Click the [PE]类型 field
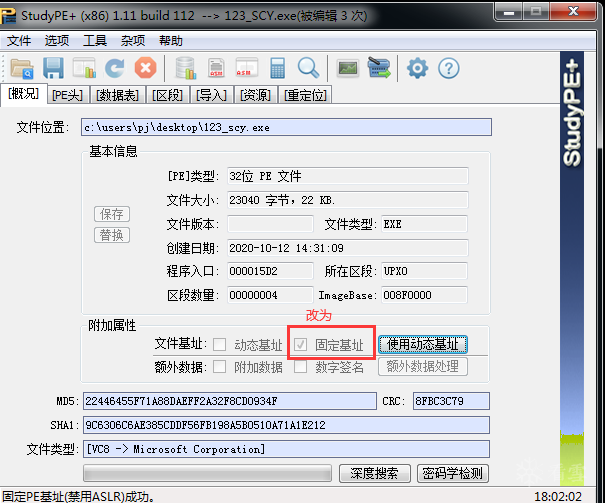The image size is (605, 503). tap(348, 176)
